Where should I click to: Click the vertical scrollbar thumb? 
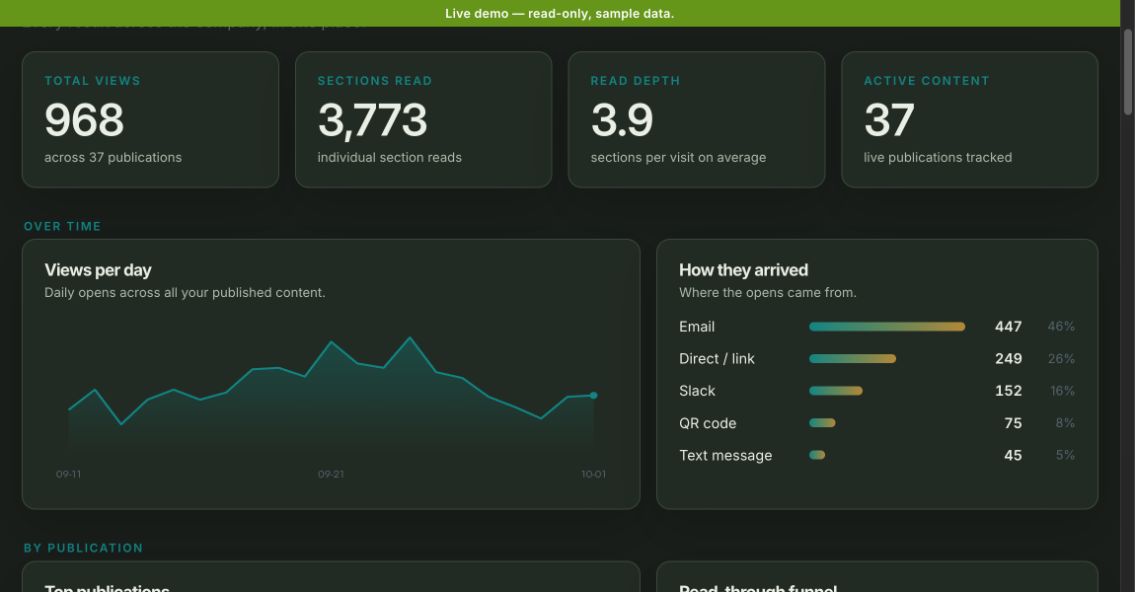coord(1127,71)
